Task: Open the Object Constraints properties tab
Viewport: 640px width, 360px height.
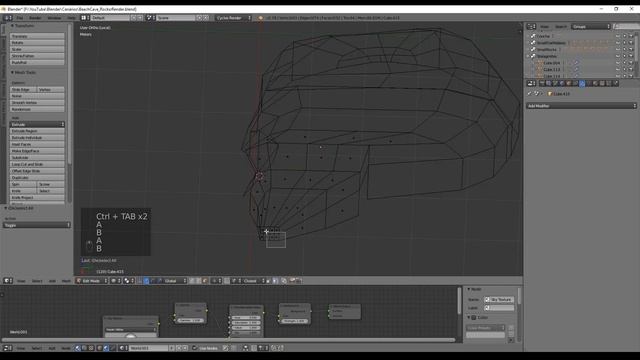Action: (x=575, y=83)
